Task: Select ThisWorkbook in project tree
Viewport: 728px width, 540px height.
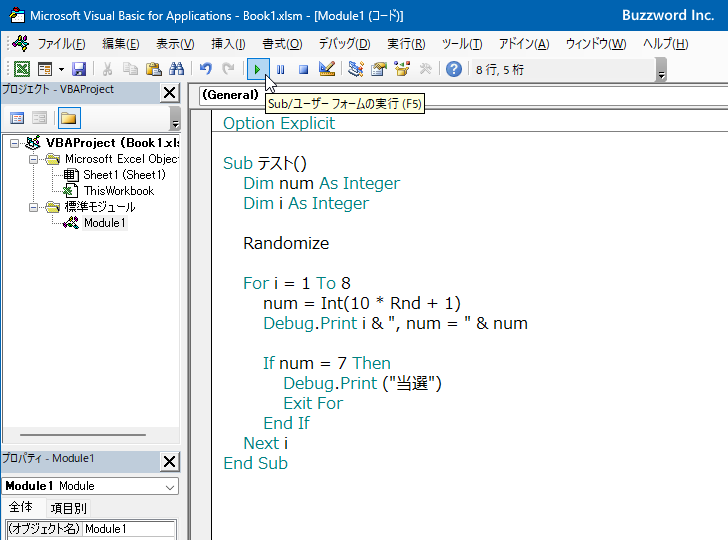Action: pyautogui.click(x=119, y=191)
